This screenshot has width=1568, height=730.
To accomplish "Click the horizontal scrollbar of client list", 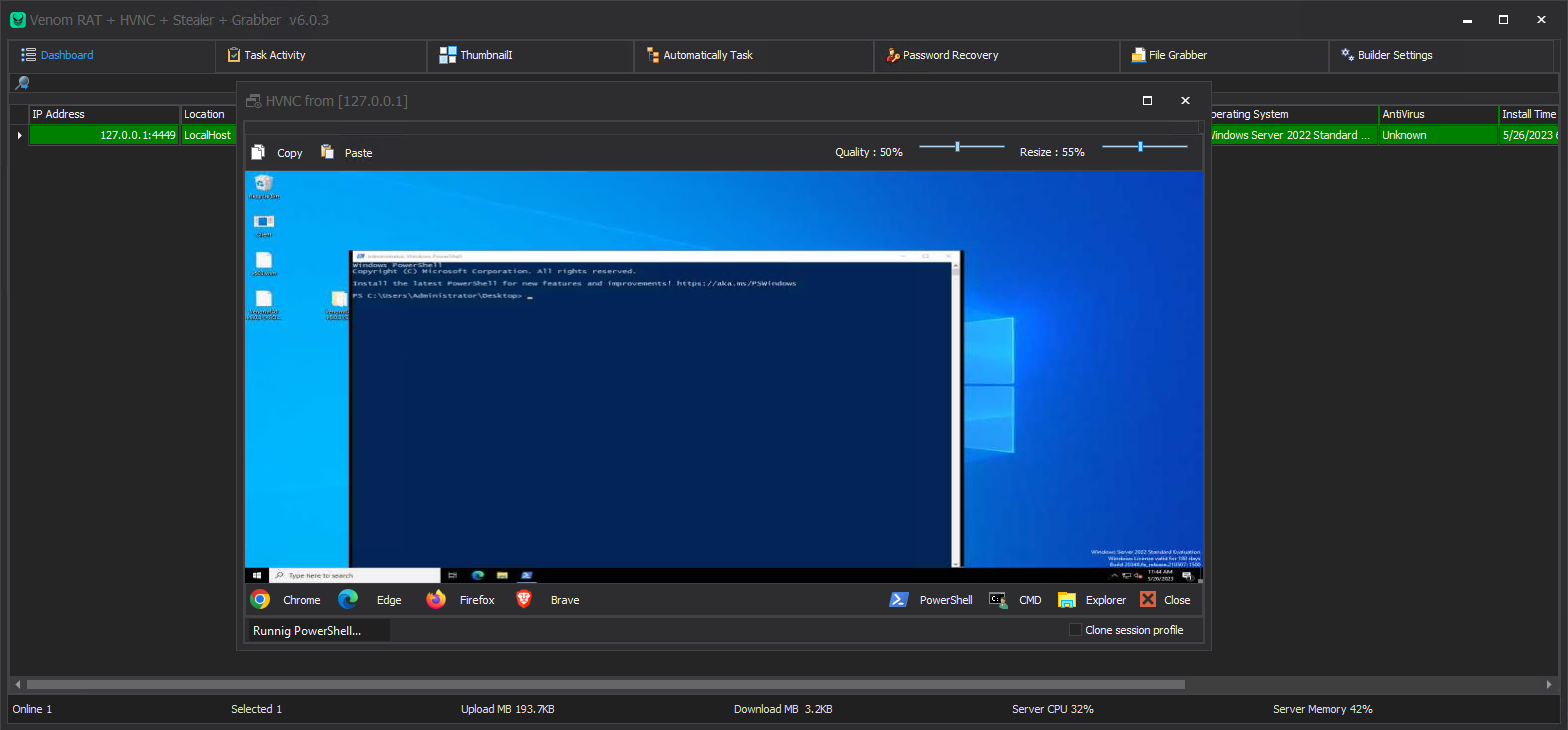I will click(x=605, y=685).
